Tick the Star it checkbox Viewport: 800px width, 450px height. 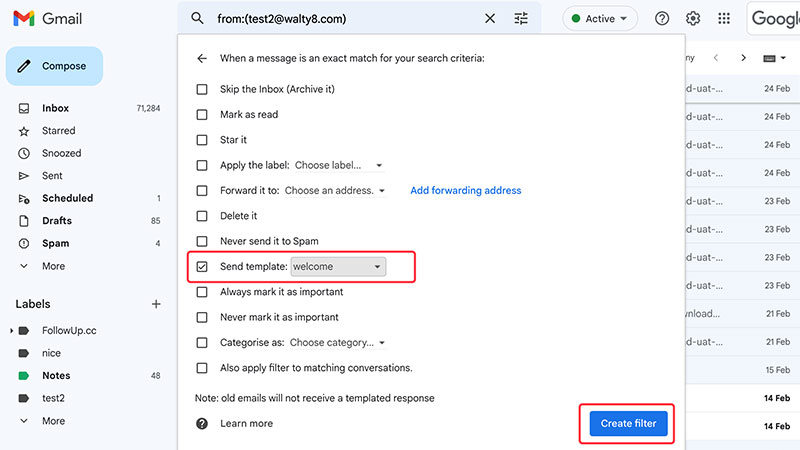click(x=202, y=140)
